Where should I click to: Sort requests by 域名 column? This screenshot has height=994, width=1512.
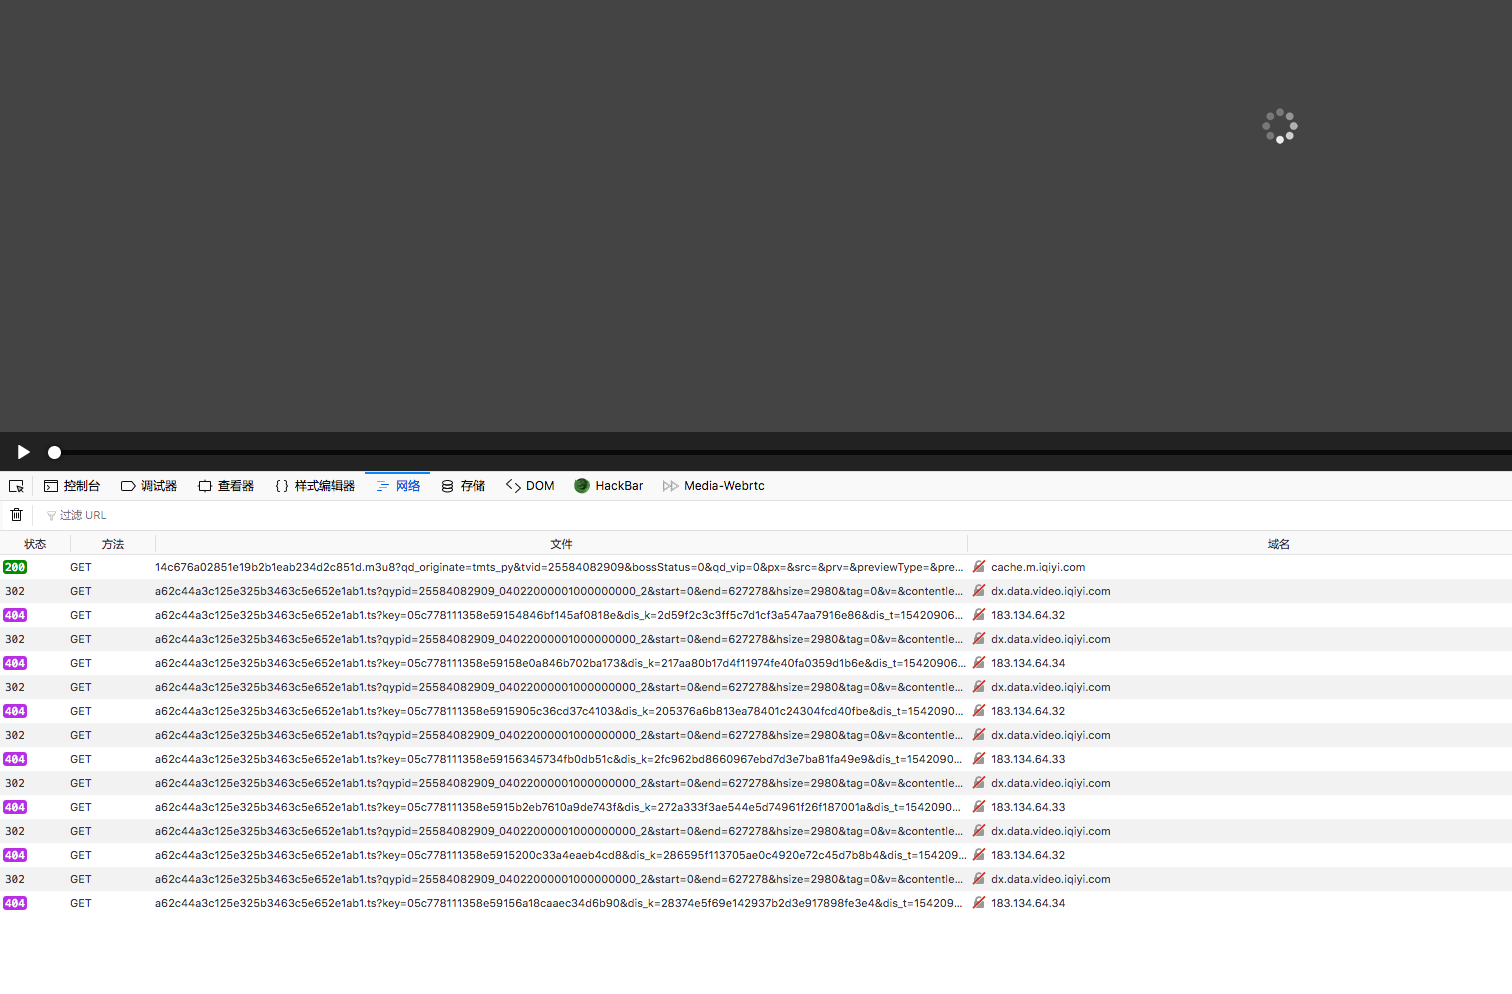[1278, 543]
